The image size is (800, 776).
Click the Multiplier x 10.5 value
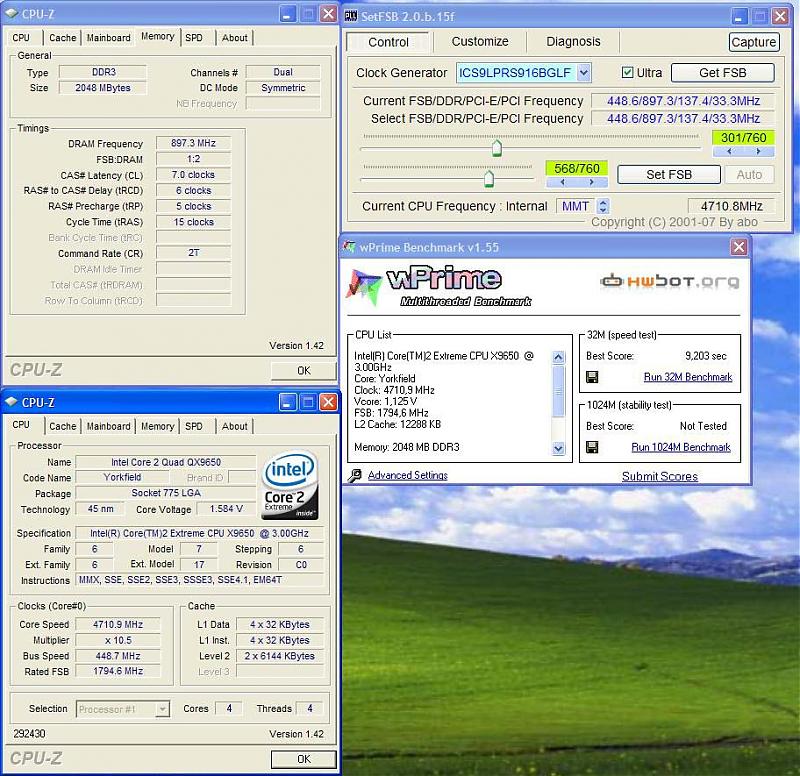pos(118,640)
